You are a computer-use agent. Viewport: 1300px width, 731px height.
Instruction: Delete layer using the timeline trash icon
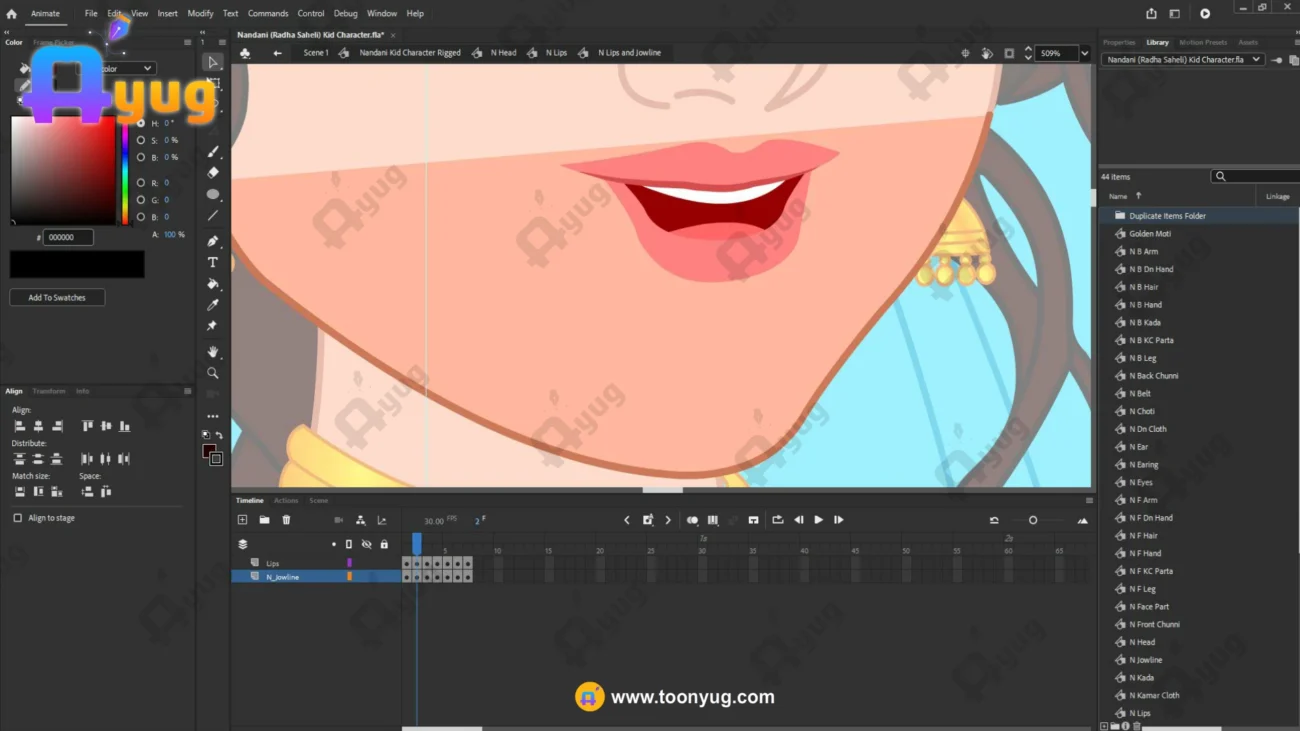pos(286,520)
